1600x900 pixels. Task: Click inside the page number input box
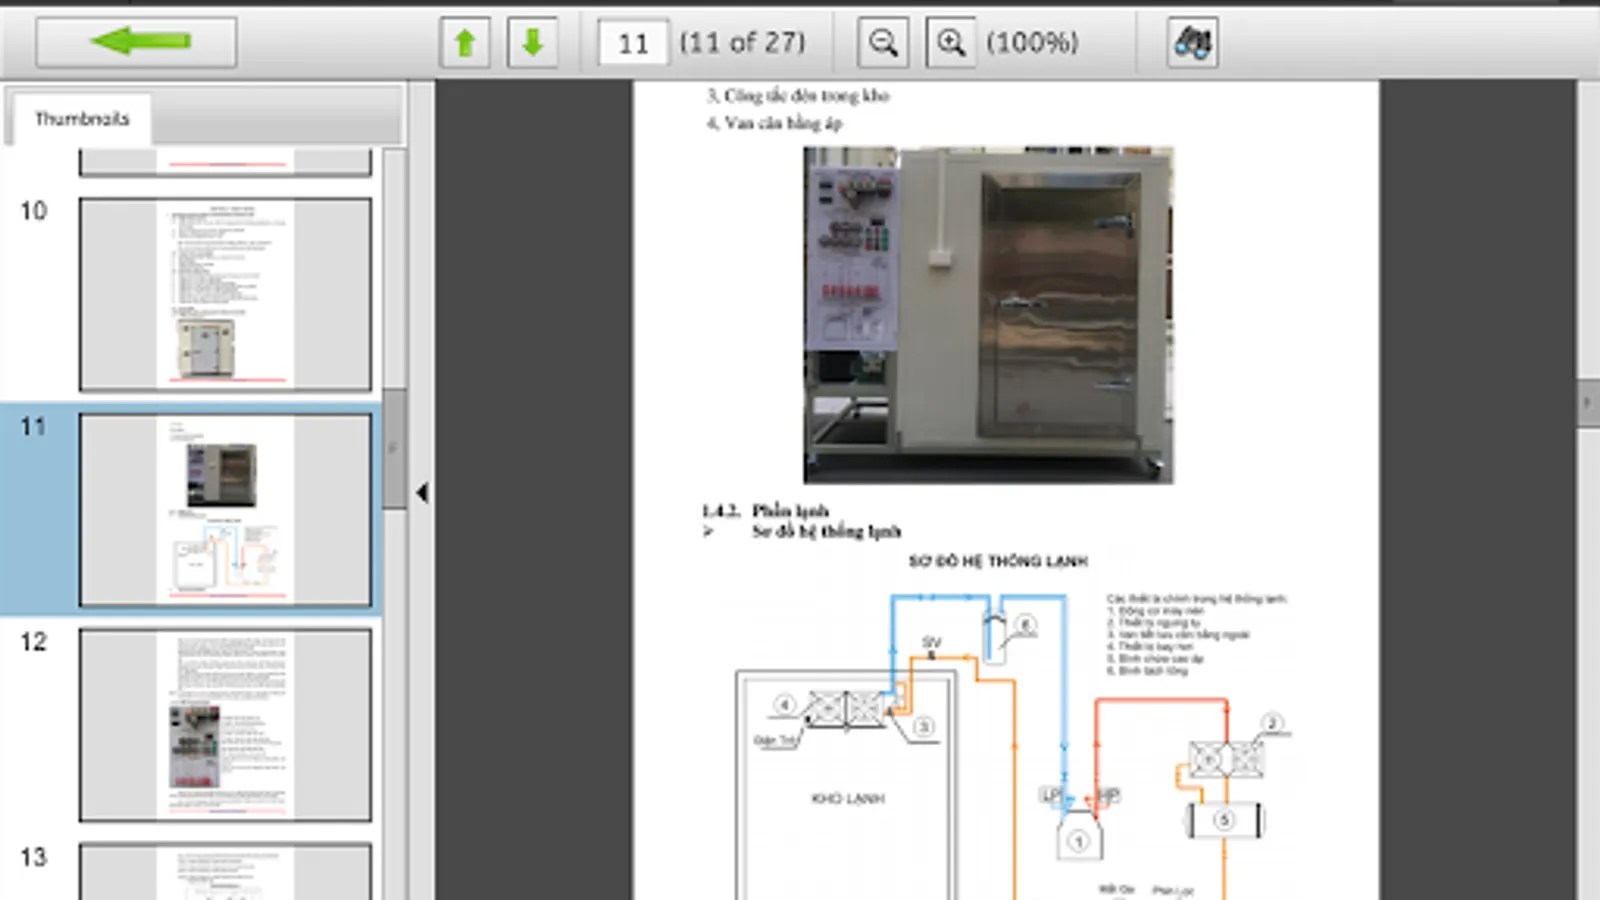click(x=631, y=41)
